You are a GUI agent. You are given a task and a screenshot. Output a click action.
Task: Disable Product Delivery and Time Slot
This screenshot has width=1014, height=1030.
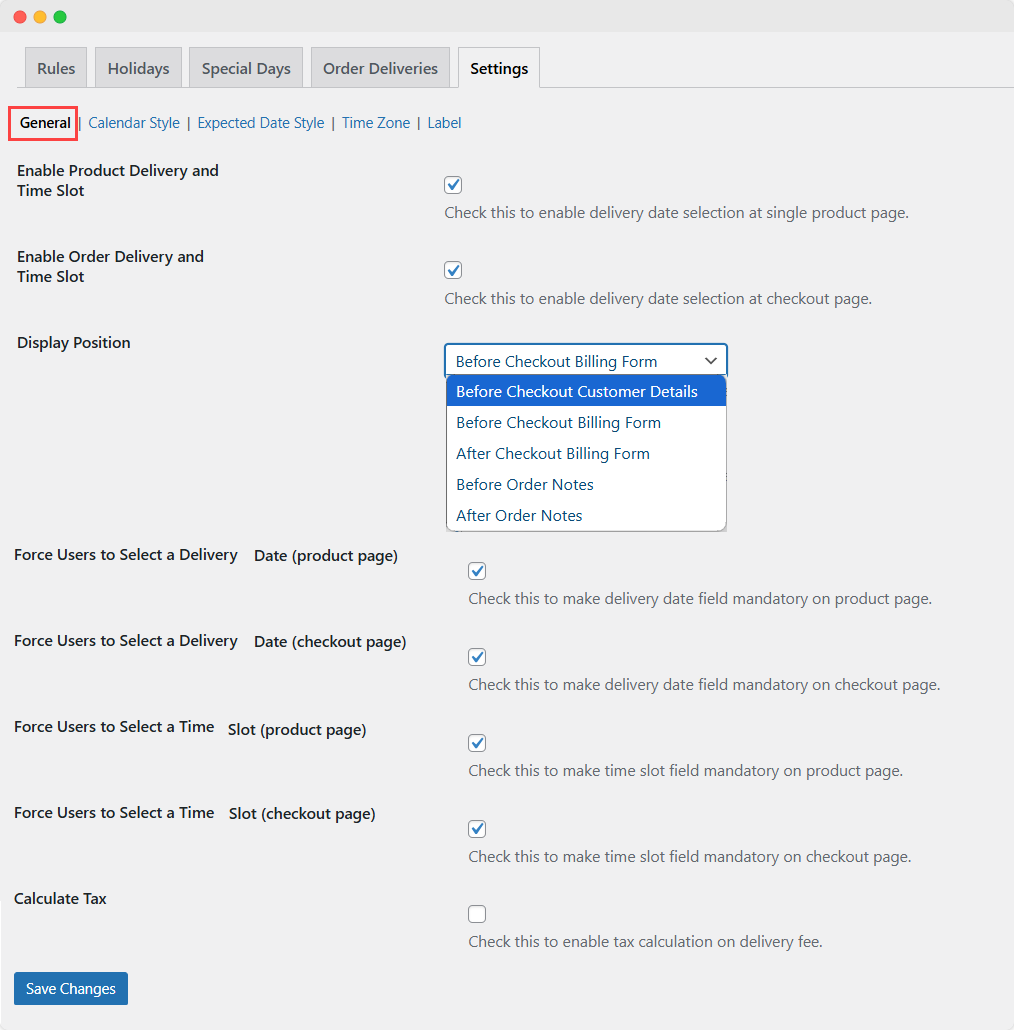[x=453, y=184]
